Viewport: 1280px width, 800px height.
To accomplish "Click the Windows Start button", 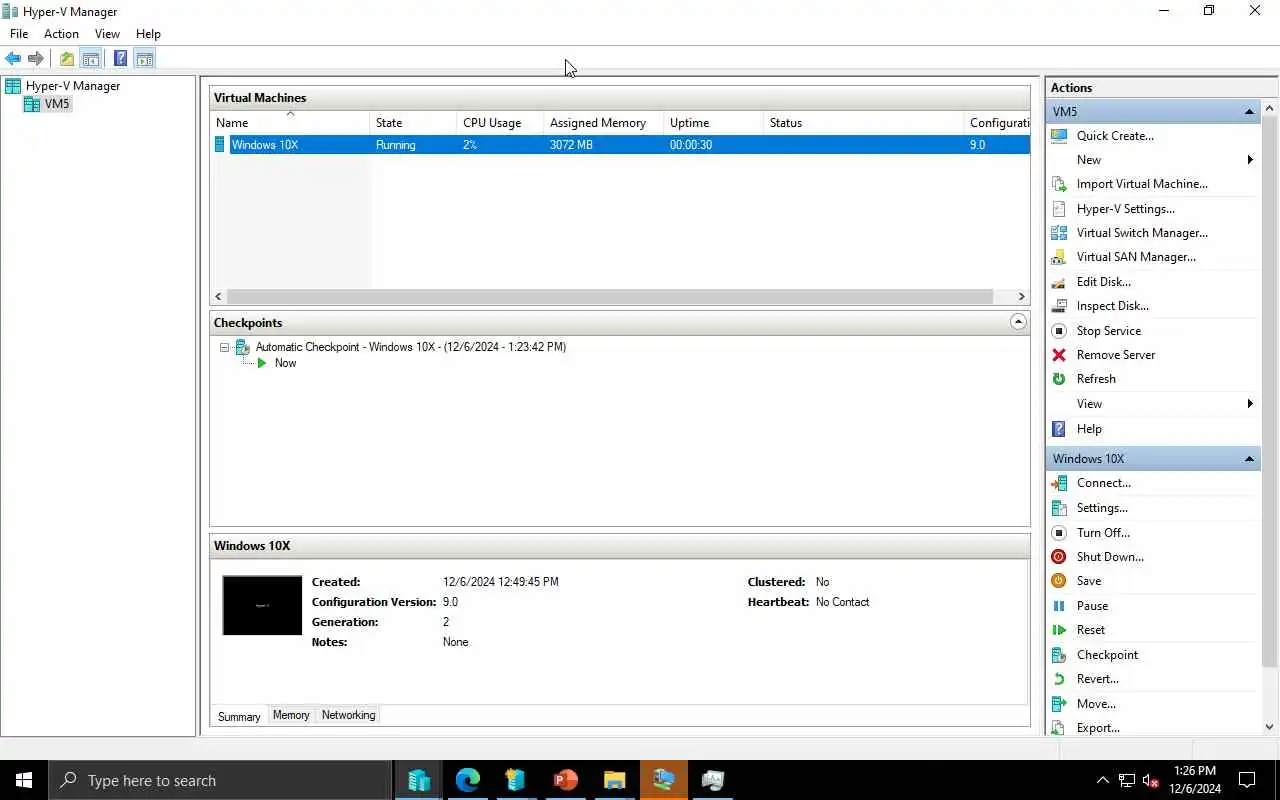I will point(24,780).
